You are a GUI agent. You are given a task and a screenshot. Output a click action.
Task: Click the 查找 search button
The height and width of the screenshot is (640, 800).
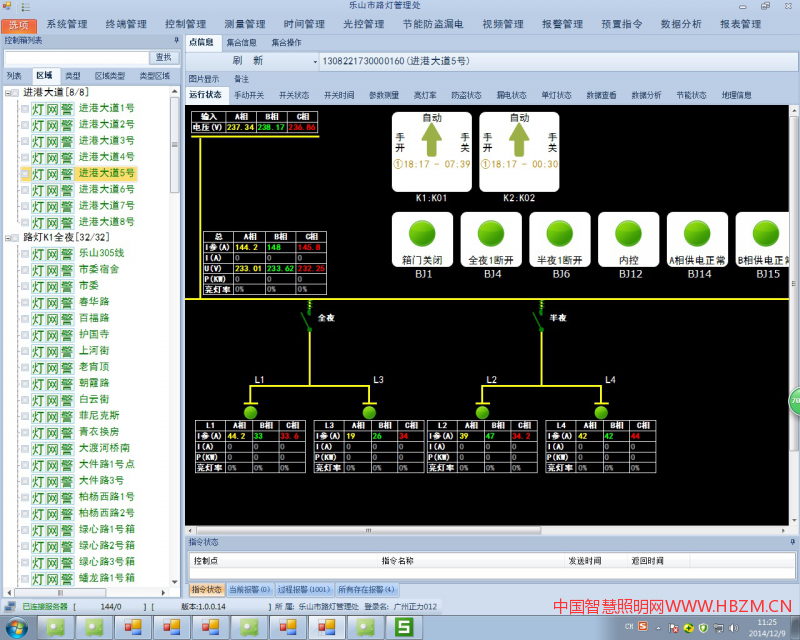(x=163, y=58)
